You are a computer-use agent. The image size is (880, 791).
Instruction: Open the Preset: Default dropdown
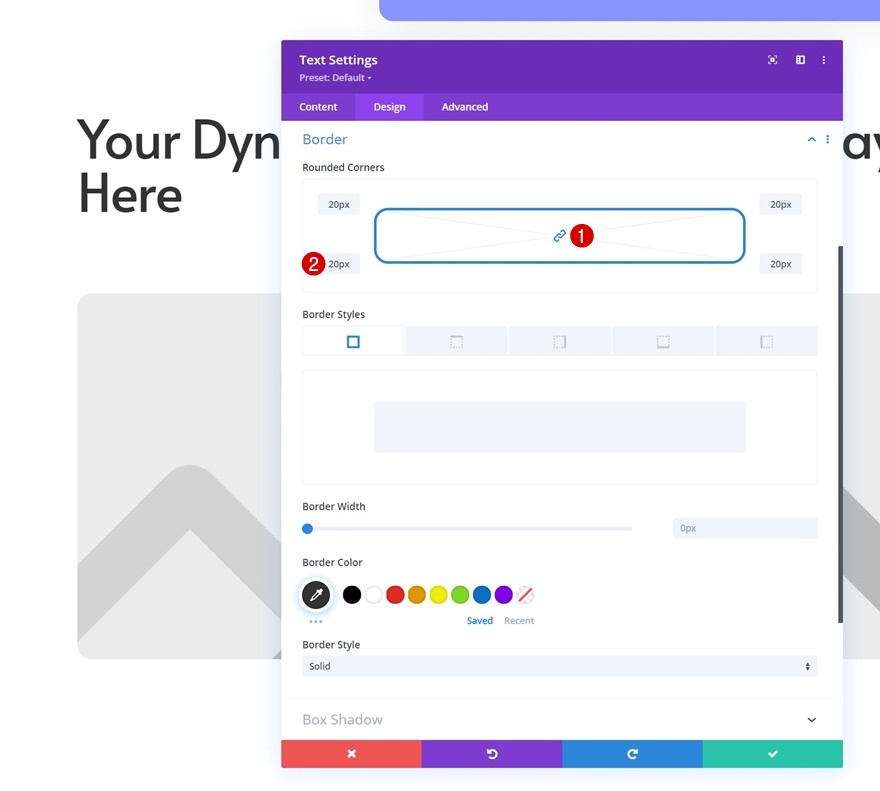point(335,78)
